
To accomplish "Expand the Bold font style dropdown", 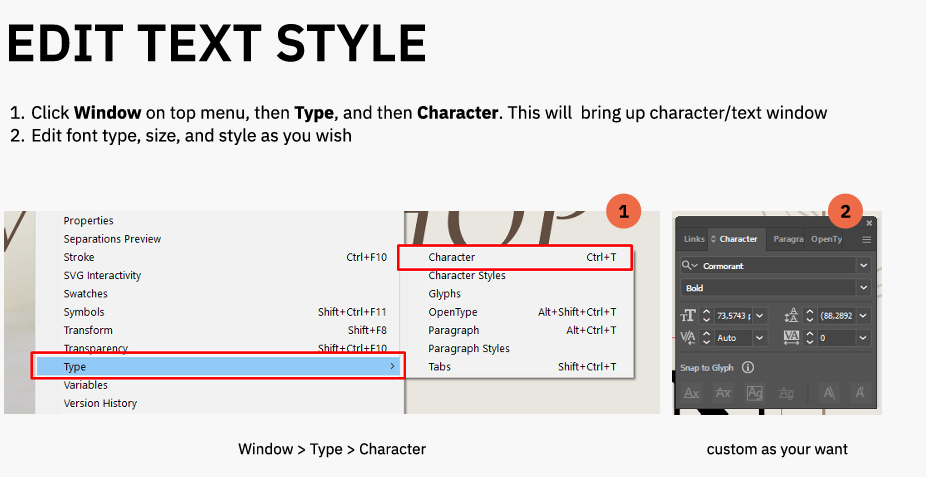I will tap(863, 287).
